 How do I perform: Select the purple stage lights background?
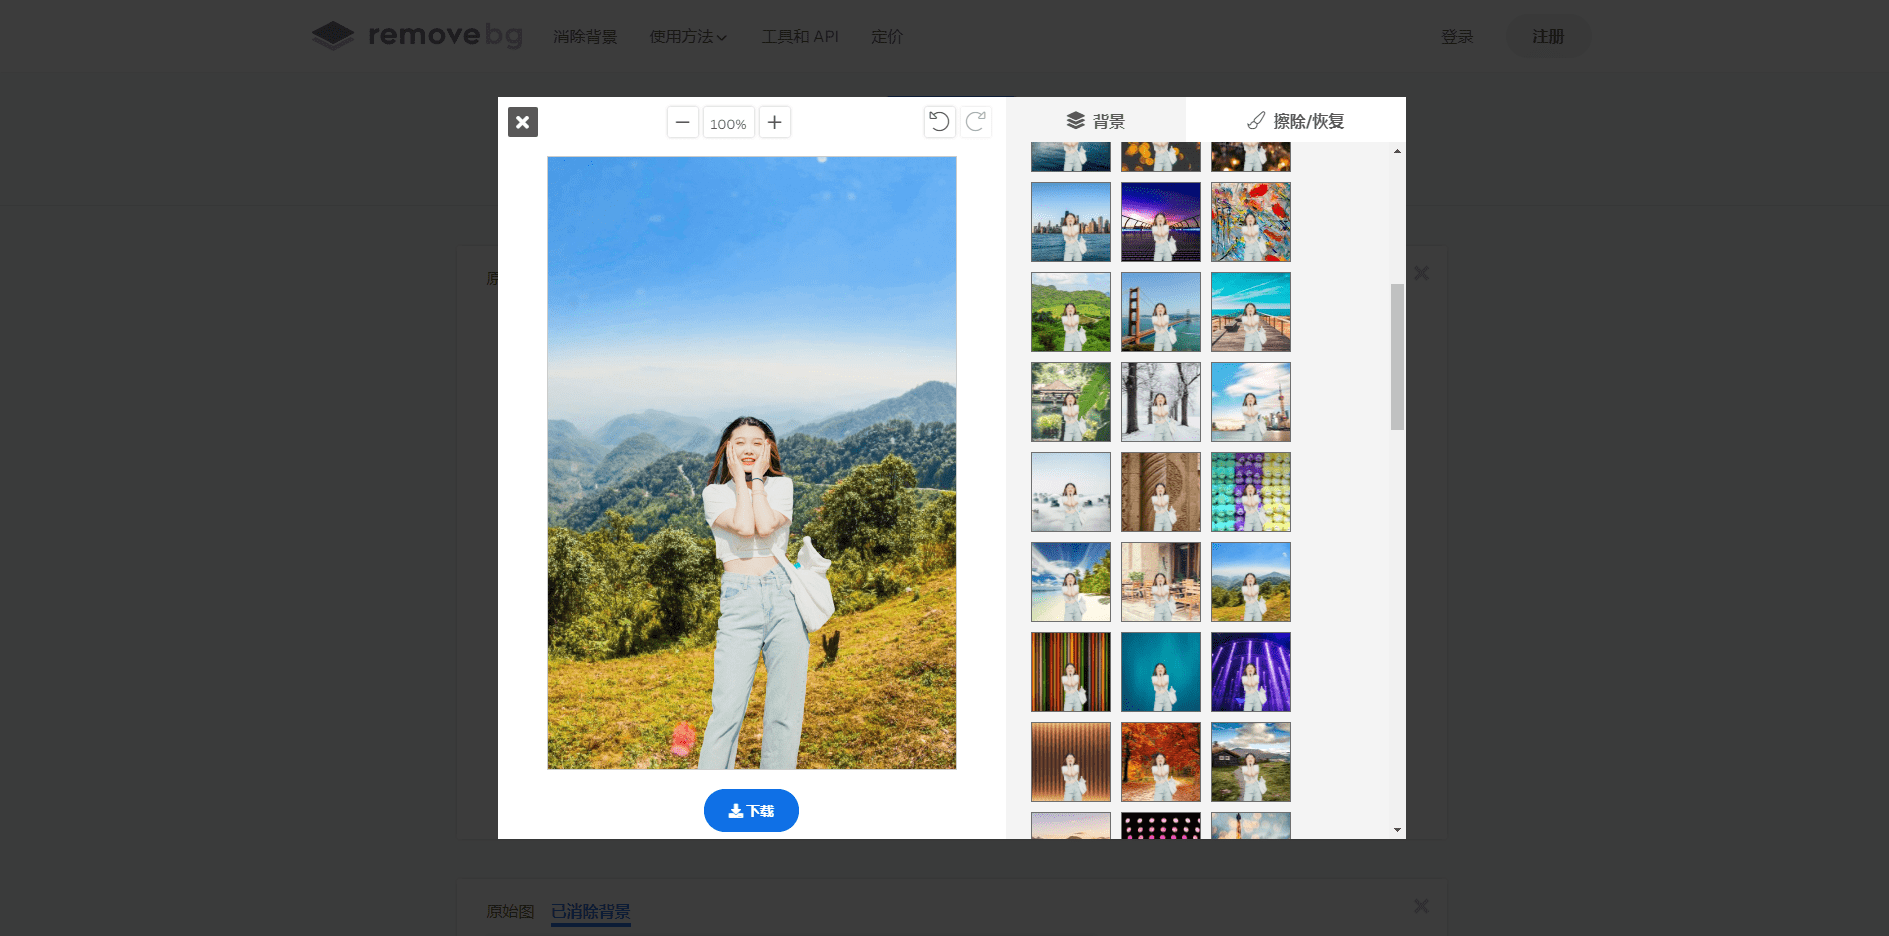pyautogui.click(x=1251, y=672)
